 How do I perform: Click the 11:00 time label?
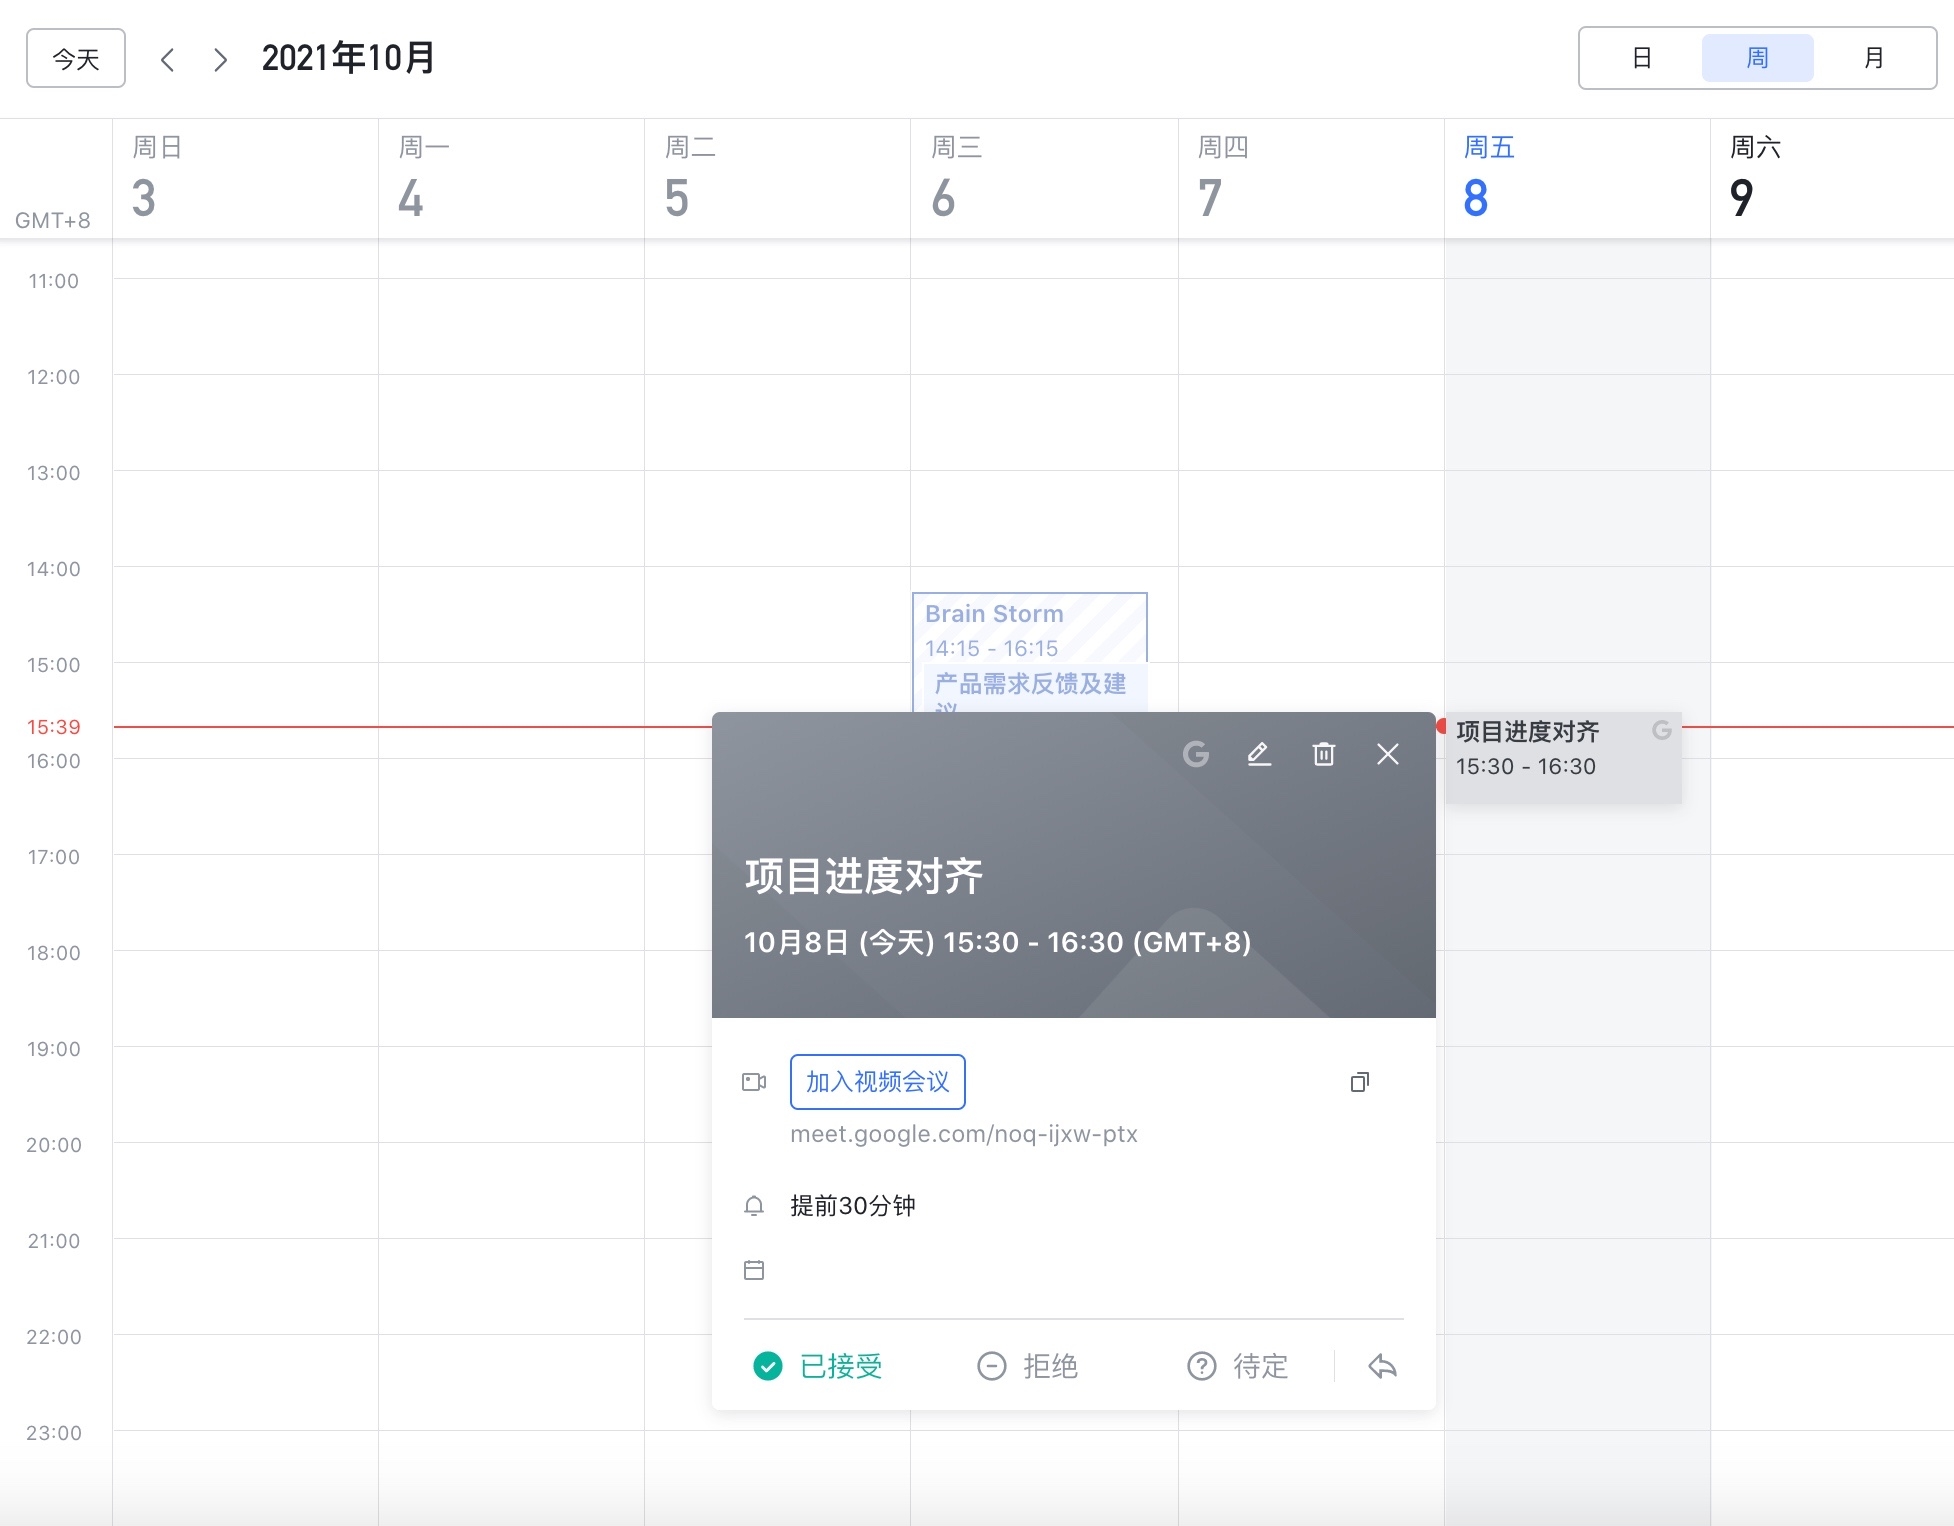pyautogui.click(x=53, y=281)
